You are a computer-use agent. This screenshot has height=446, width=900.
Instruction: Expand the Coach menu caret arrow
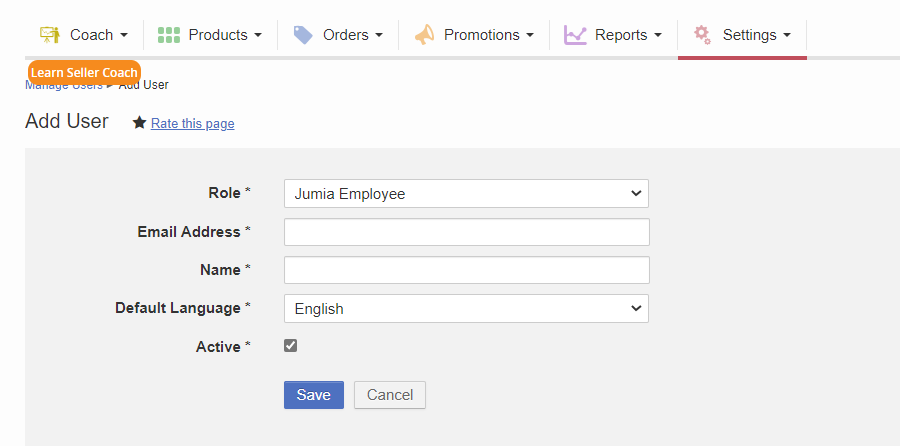coord(124,35)
